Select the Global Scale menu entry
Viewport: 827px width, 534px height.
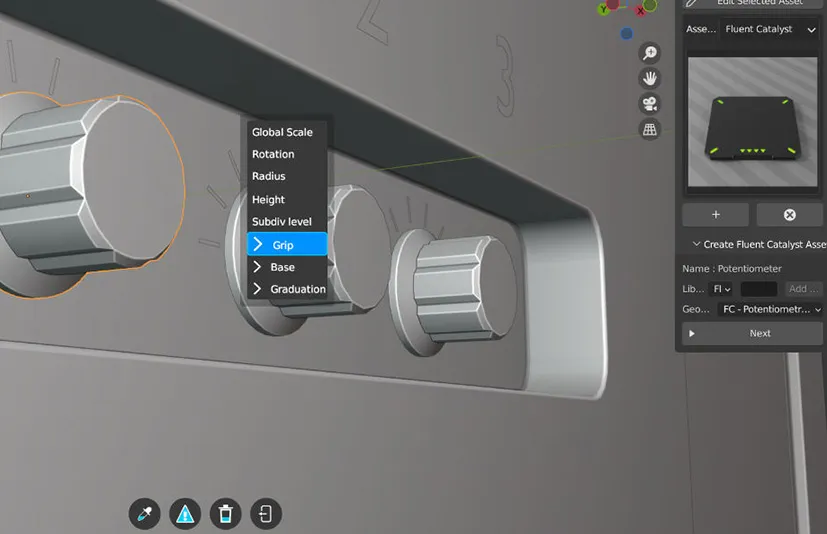(x=282, y=132)
